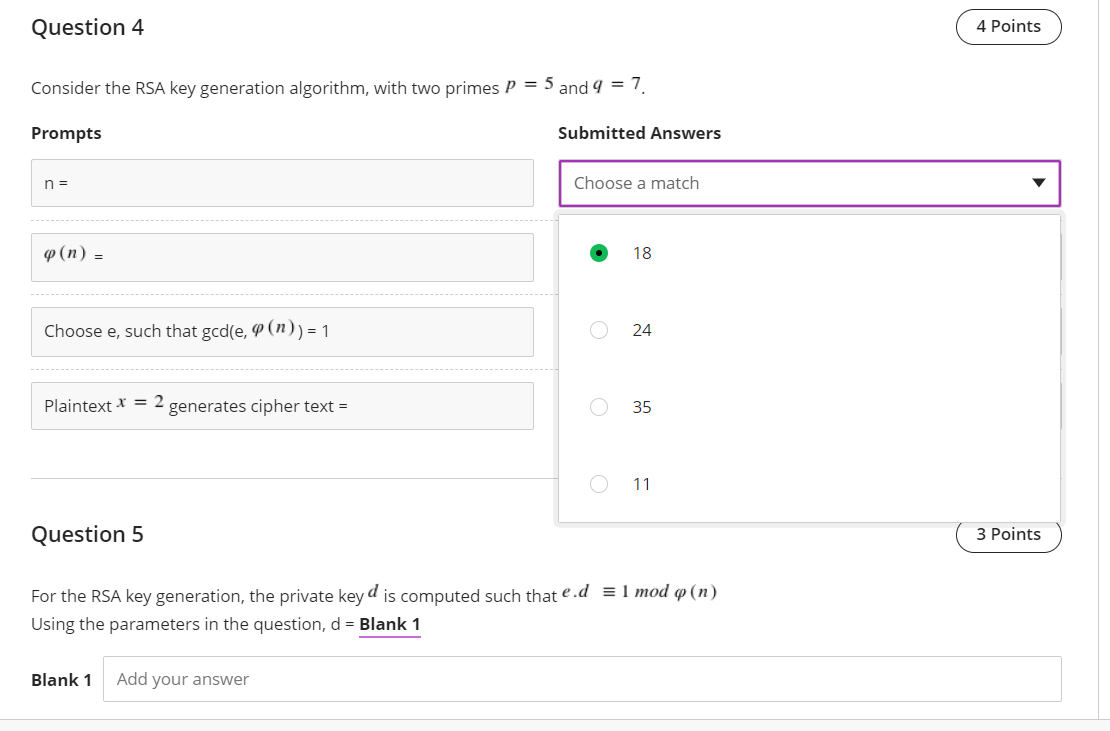Click the Plaintext x = 2 prompt box

point(282,406)
